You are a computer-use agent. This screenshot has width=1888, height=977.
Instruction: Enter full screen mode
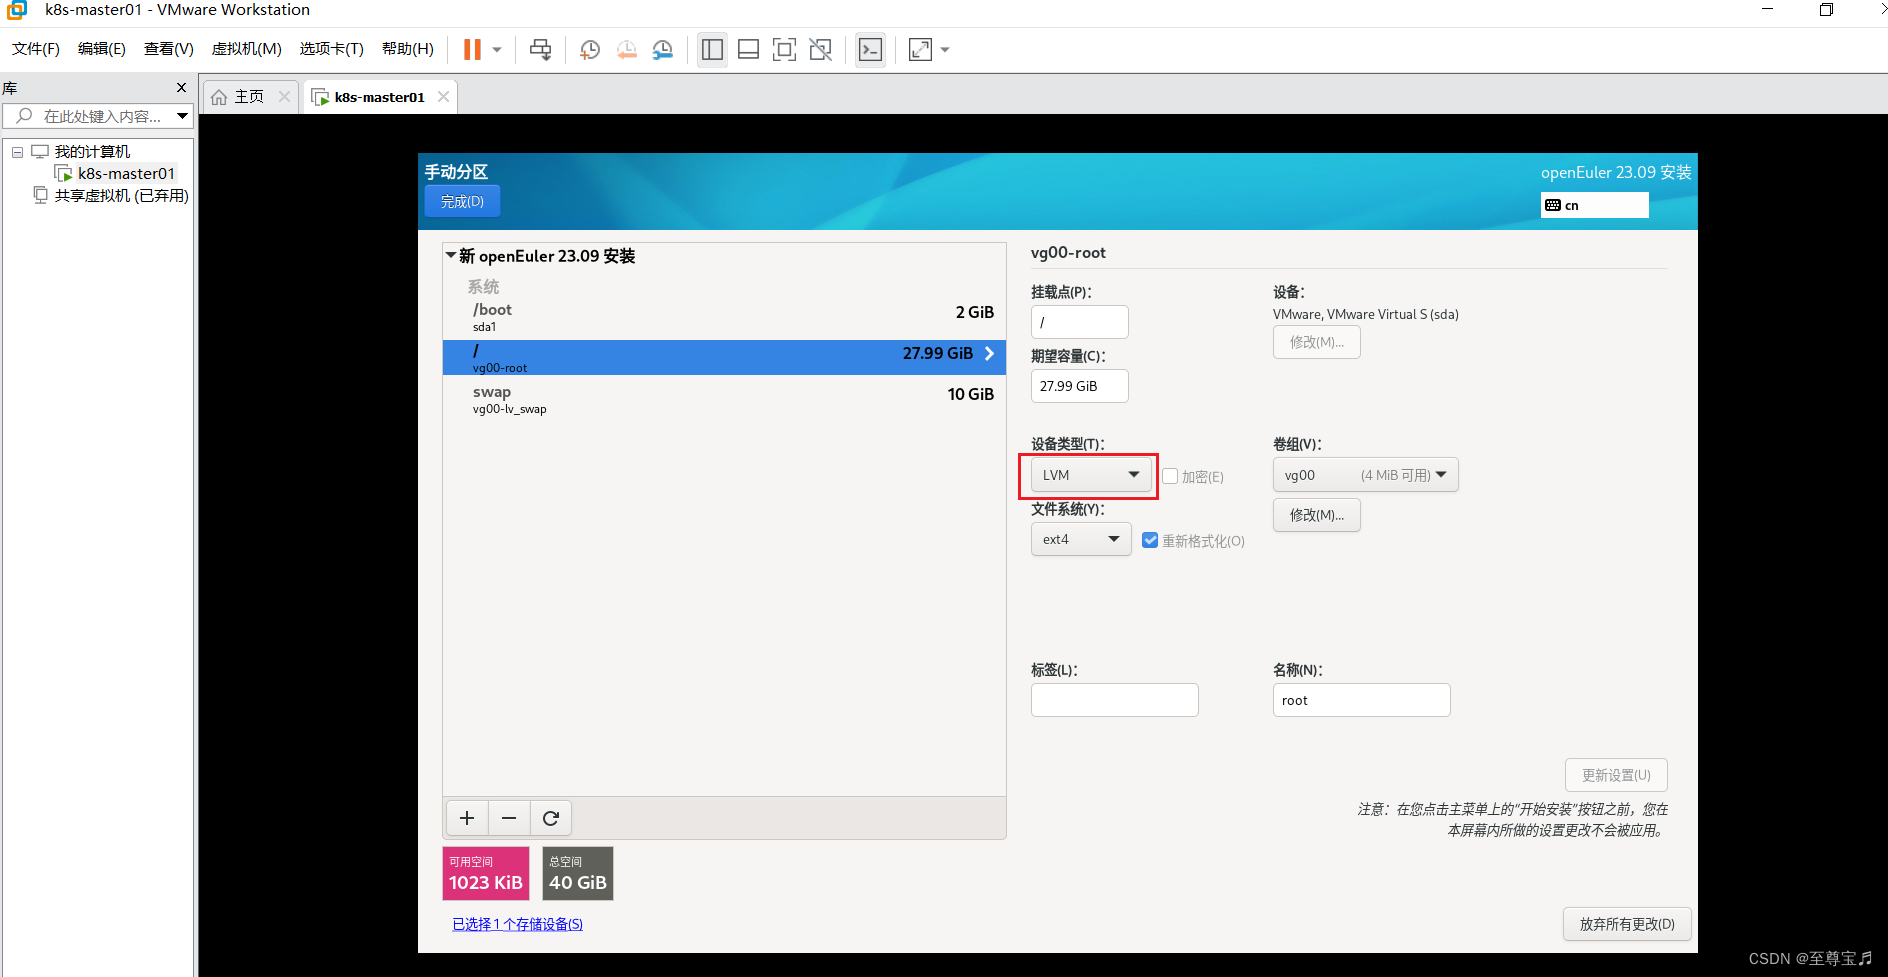[x=784, y=48]
